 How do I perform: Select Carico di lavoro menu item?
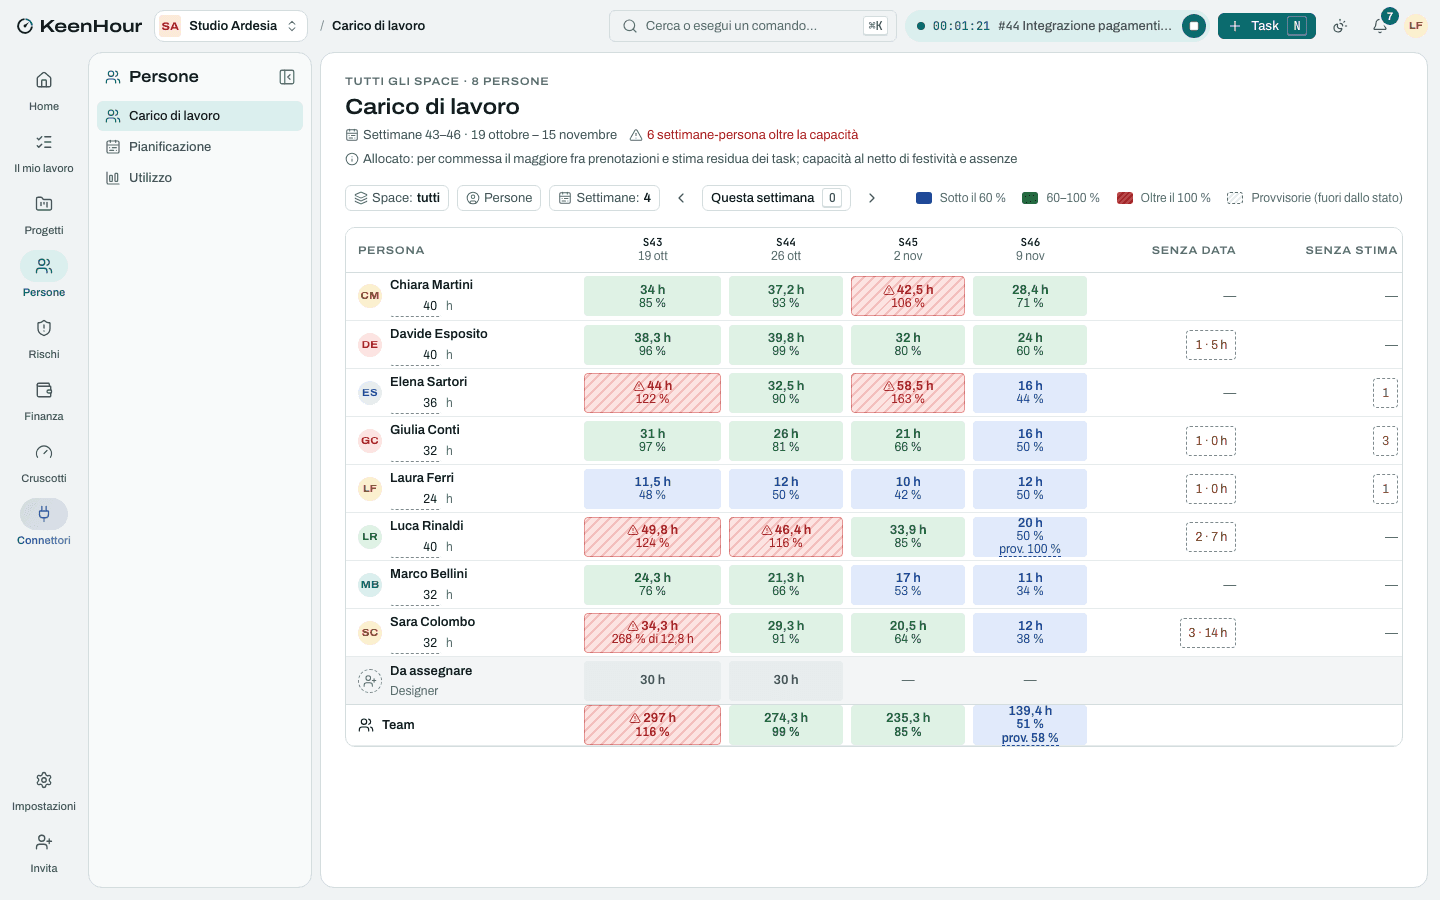pyautogui.click(x=200, y=116)
